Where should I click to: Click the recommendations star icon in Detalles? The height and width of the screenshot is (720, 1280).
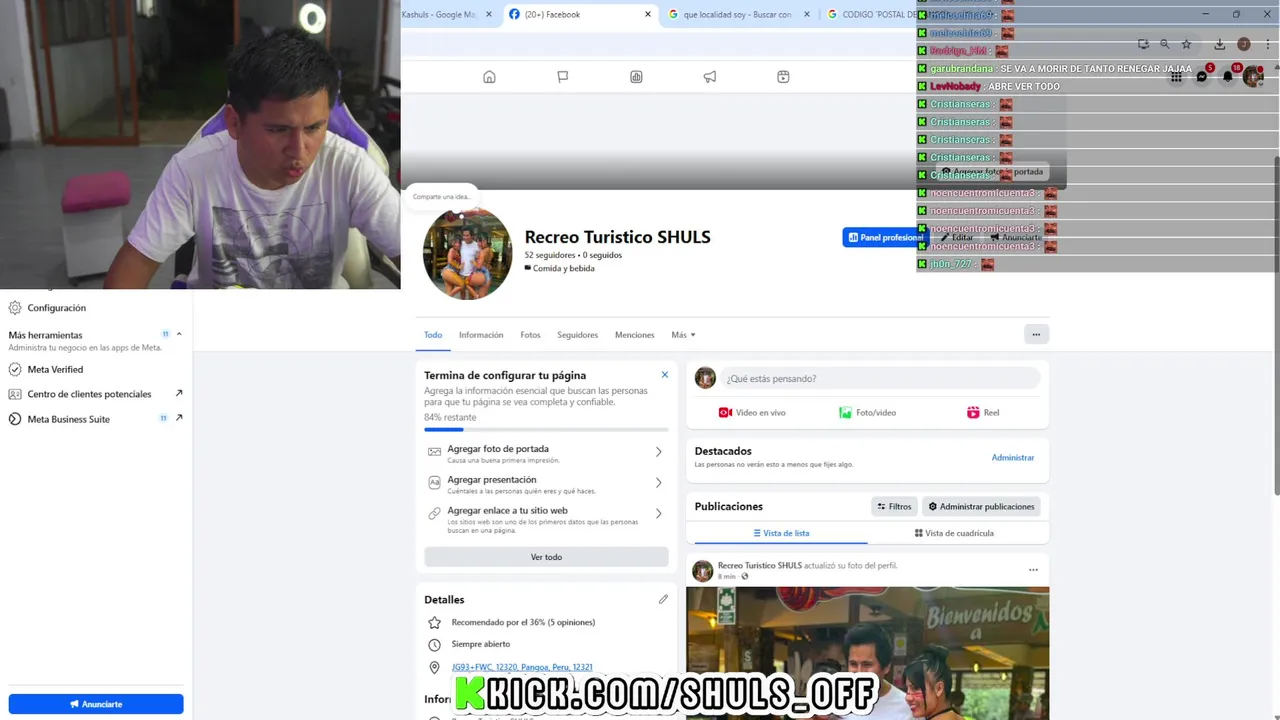pyautogui.click(x=434, y=622)
